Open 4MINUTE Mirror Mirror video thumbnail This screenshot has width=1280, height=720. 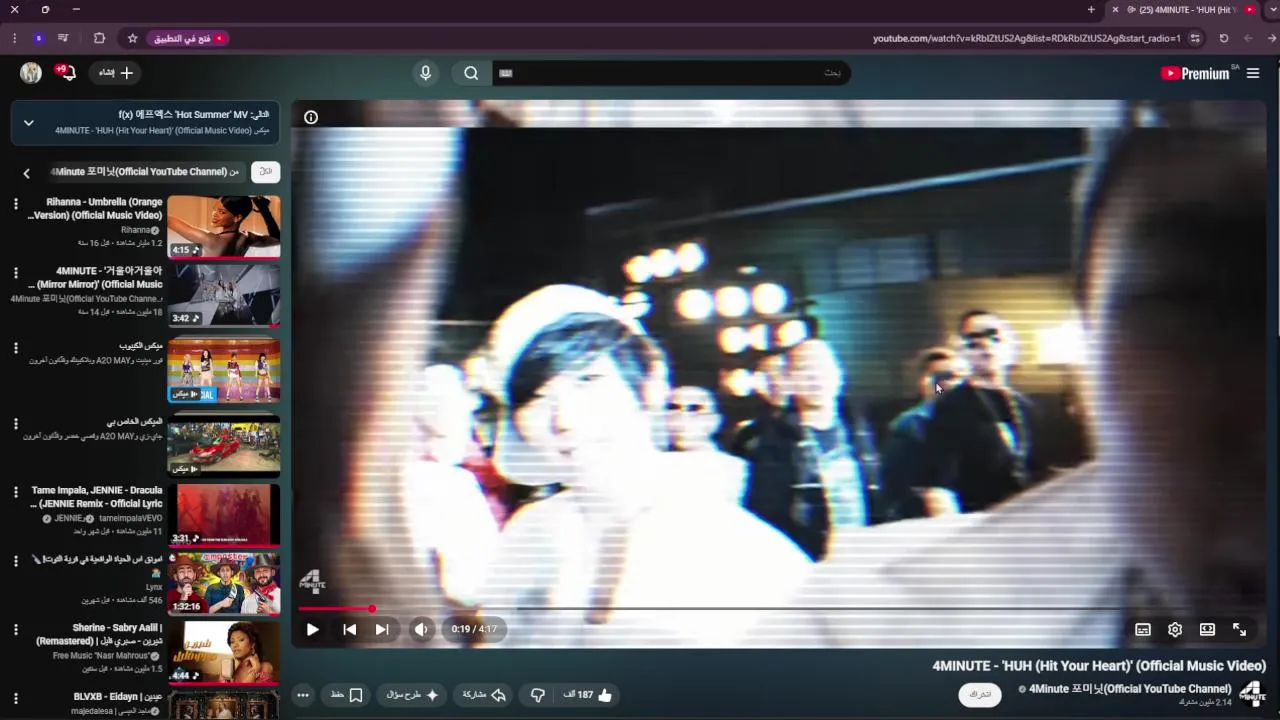tap(224, 296)
